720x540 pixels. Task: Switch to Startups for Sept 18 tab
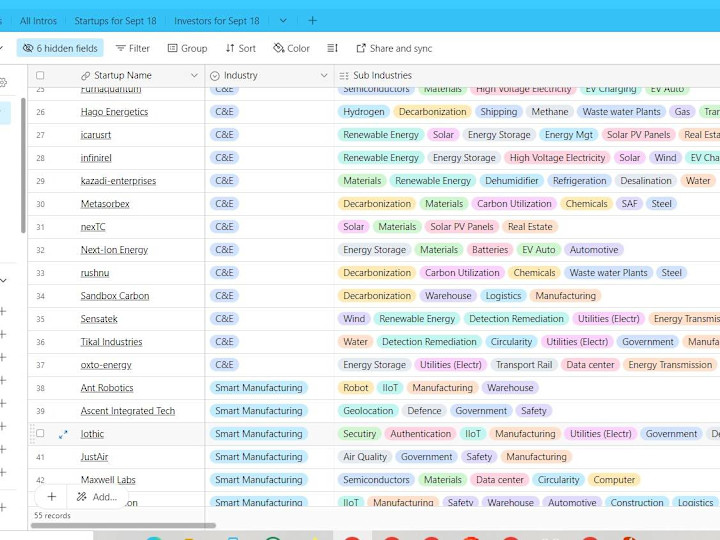pos(115,21)
